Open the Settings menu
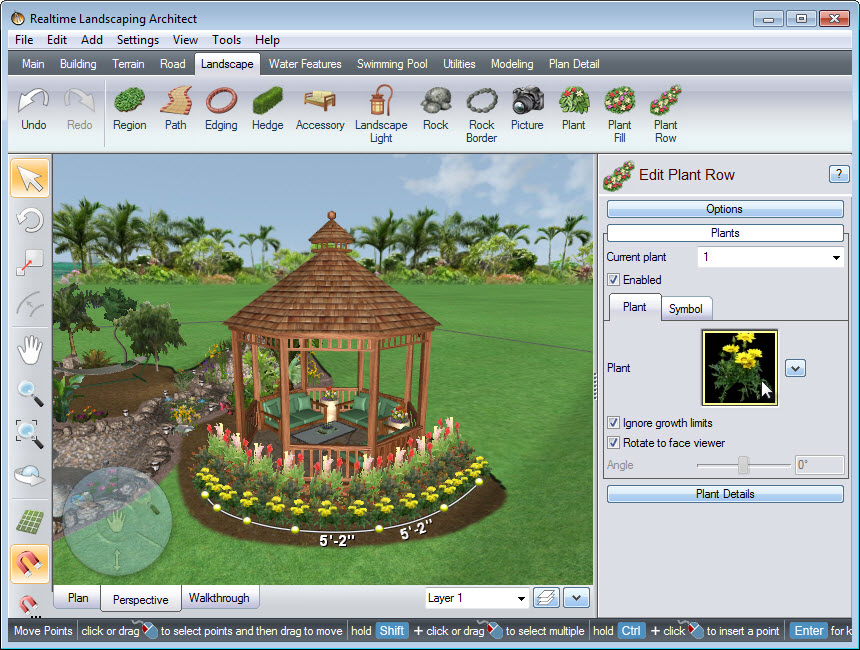Viewport: 860px width, 650px height. point(137,40)
